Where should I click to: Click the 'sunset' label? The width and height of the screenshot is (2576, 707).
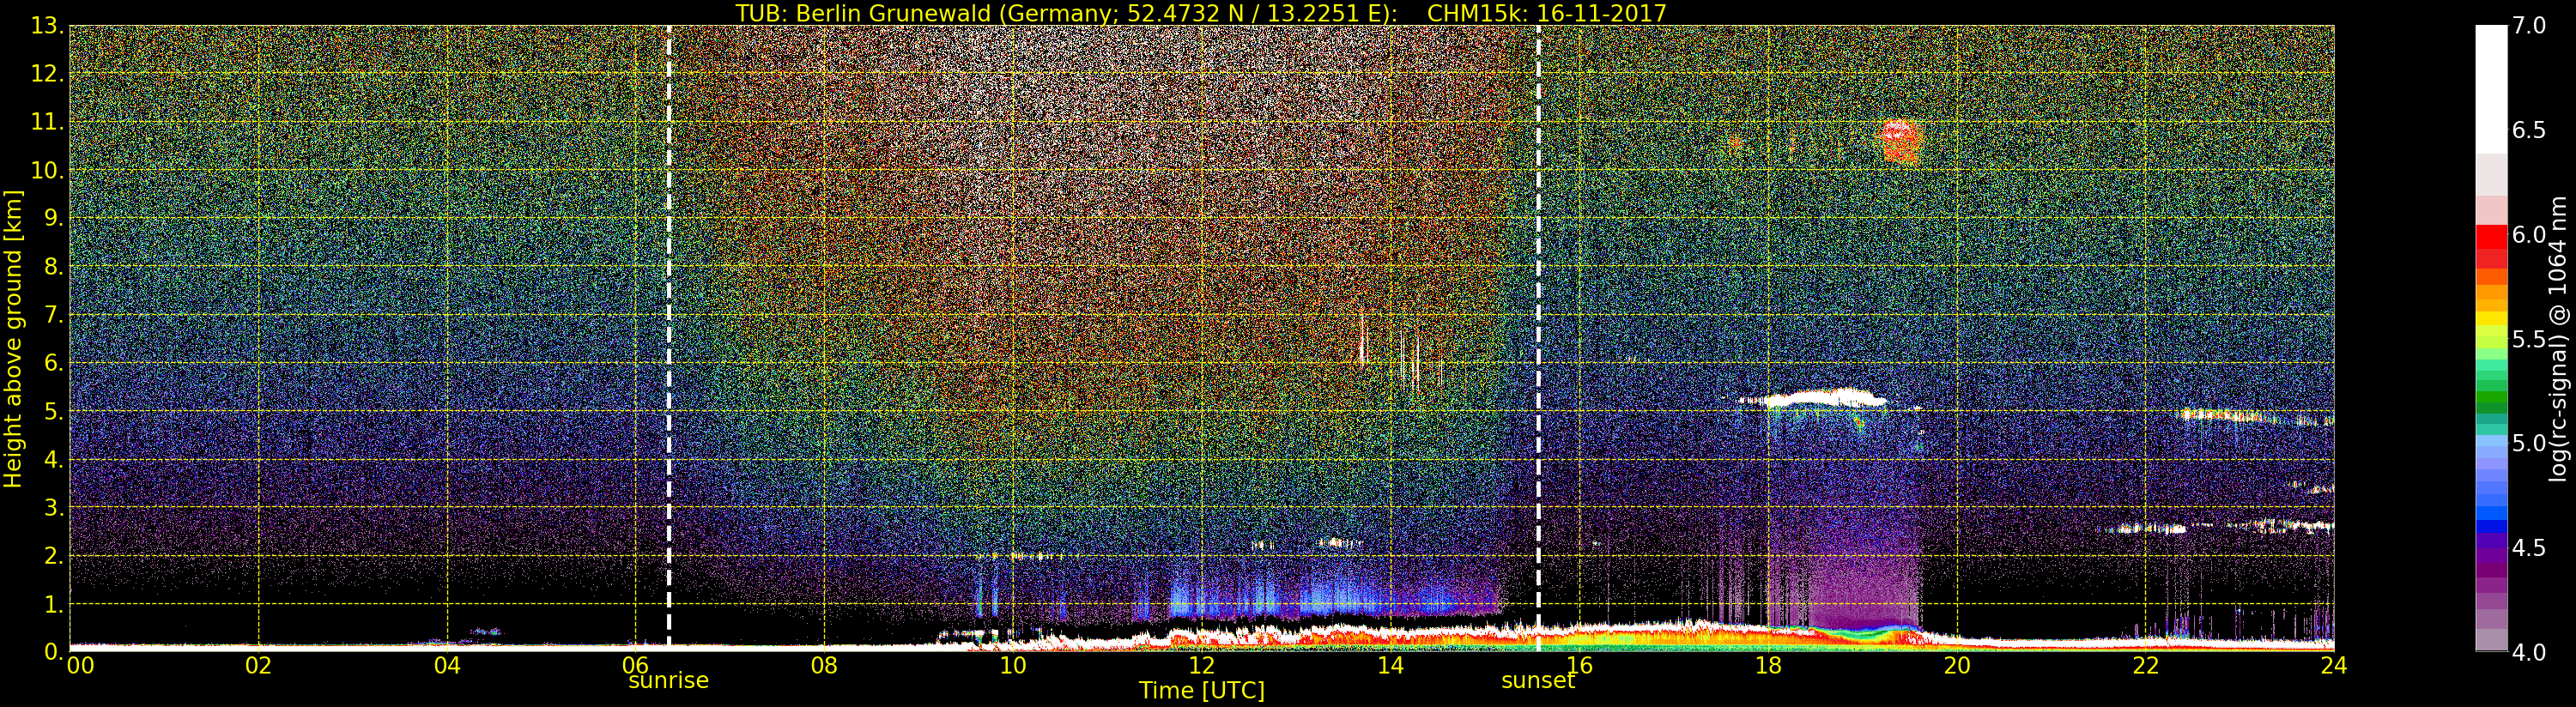pos(1538,681)
